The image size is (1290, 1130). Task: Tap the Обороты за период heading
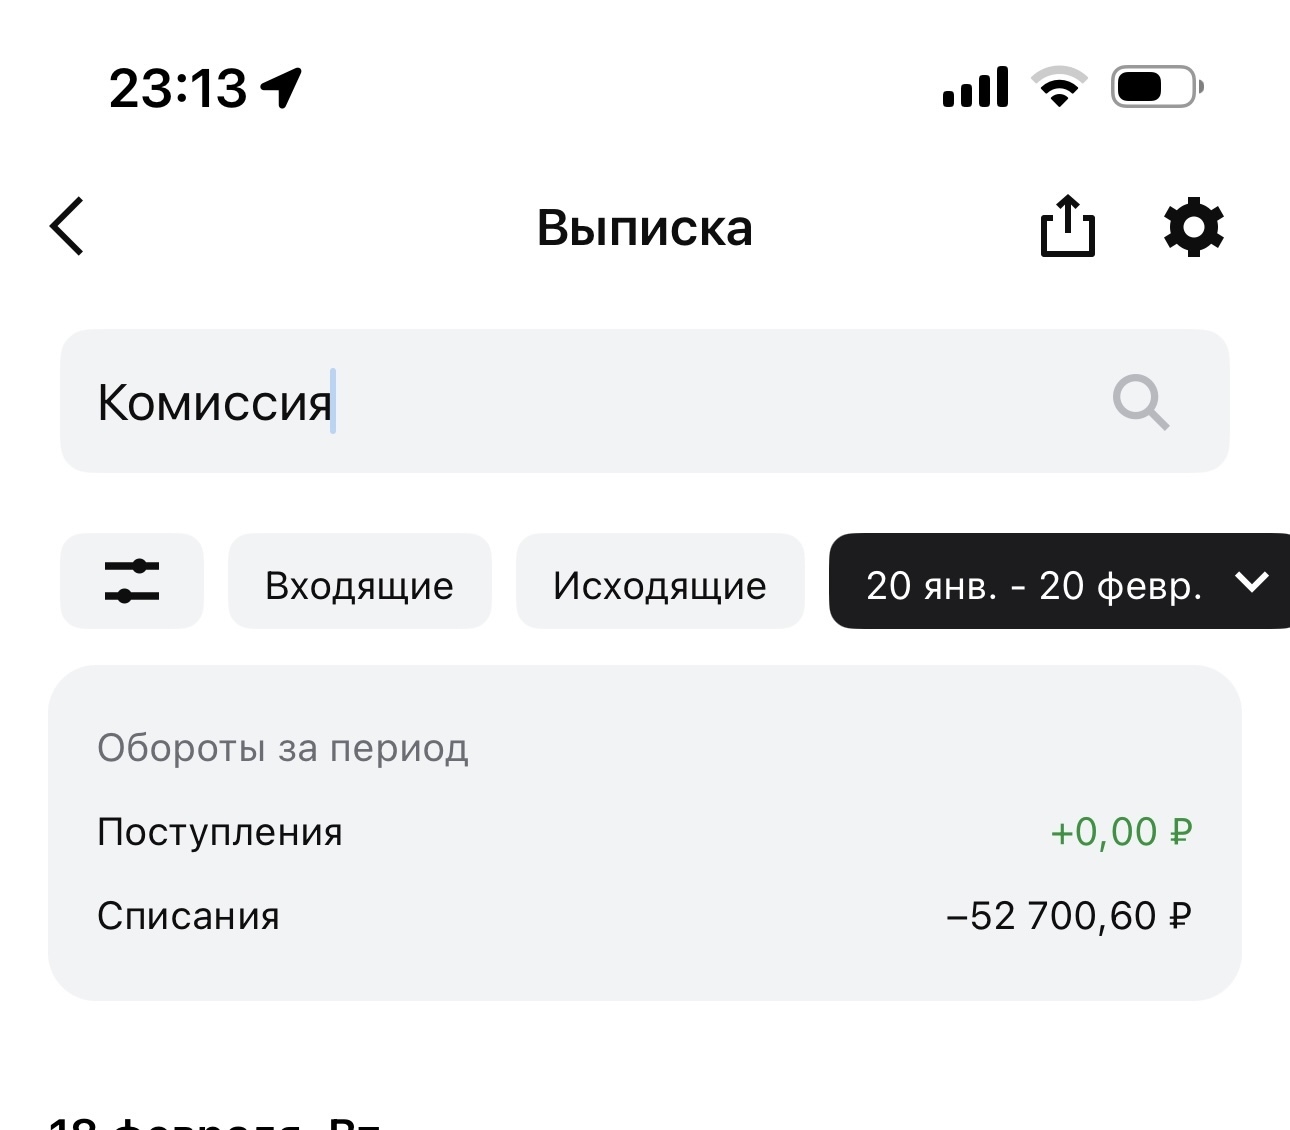click(283, 748)
